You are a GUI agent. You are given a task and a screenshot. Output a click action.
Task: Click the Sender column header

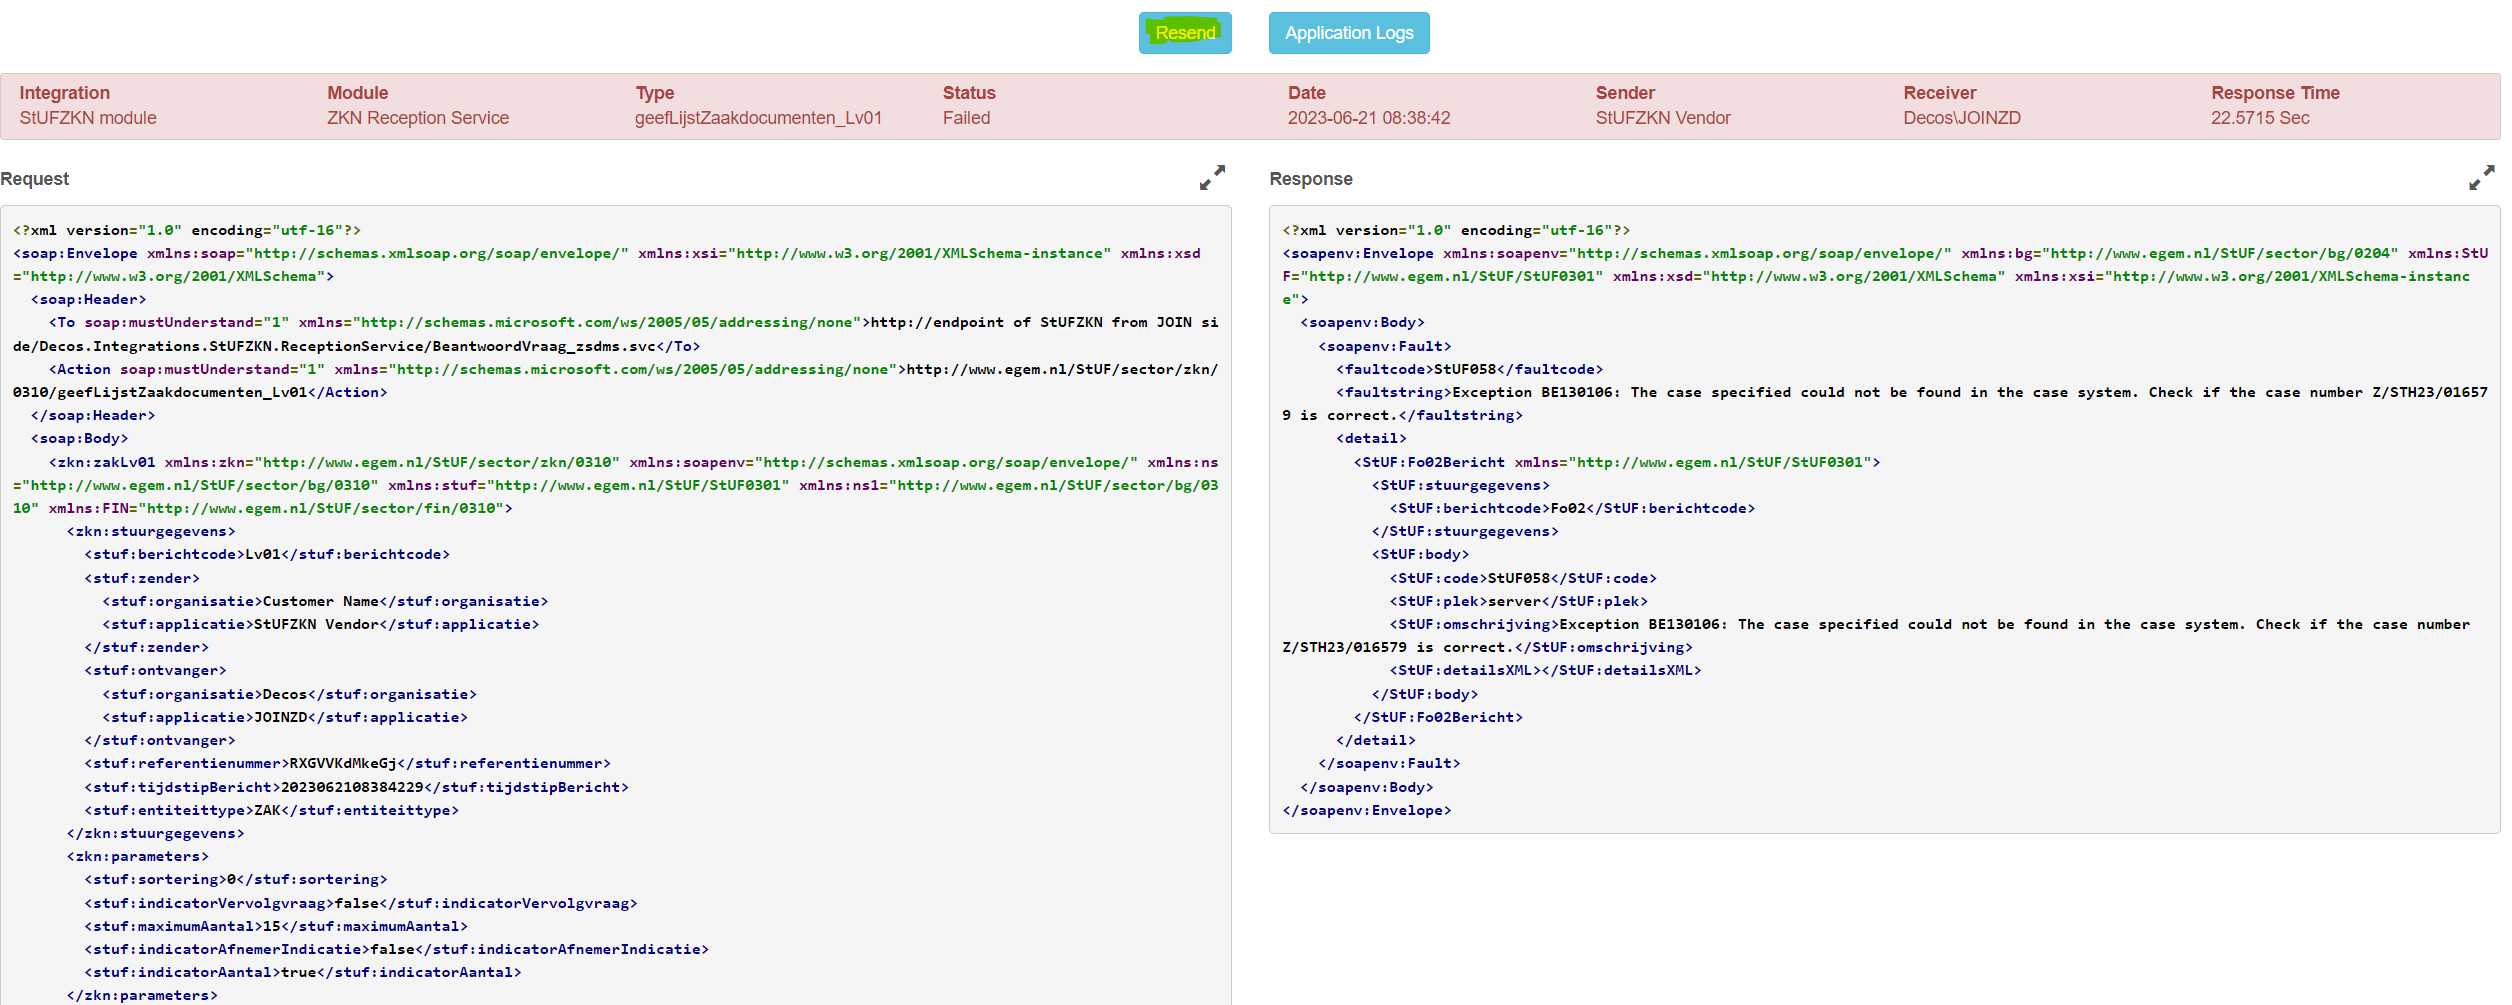(x=1625, y=93)
